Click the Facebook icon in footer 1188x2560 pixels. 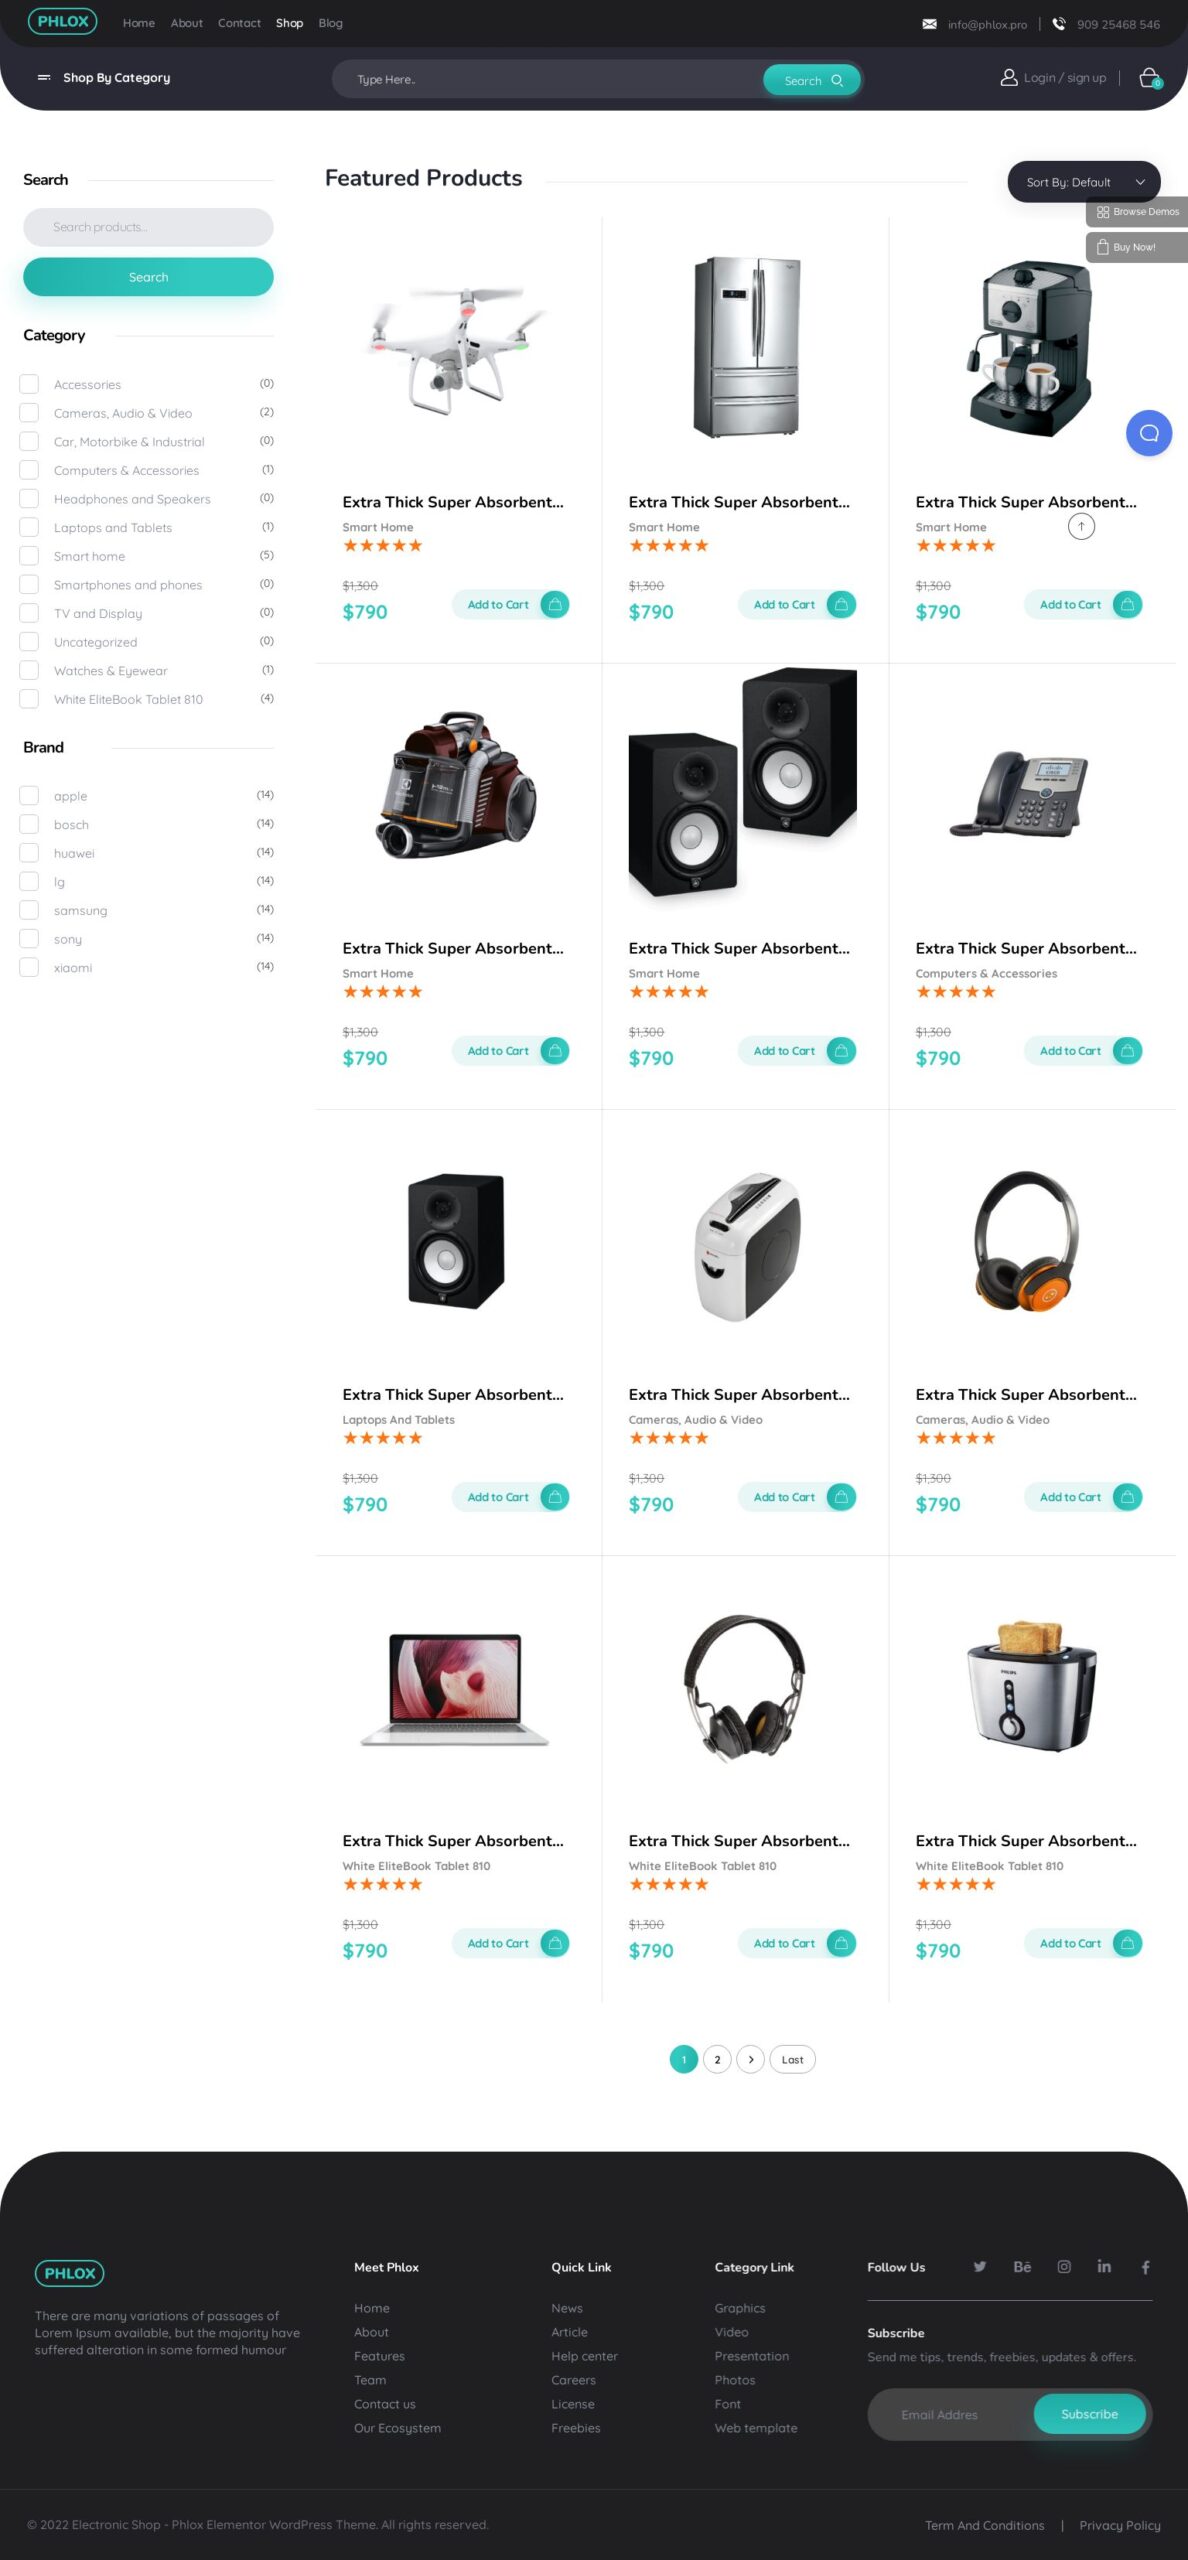[x=1145, y=2266]
